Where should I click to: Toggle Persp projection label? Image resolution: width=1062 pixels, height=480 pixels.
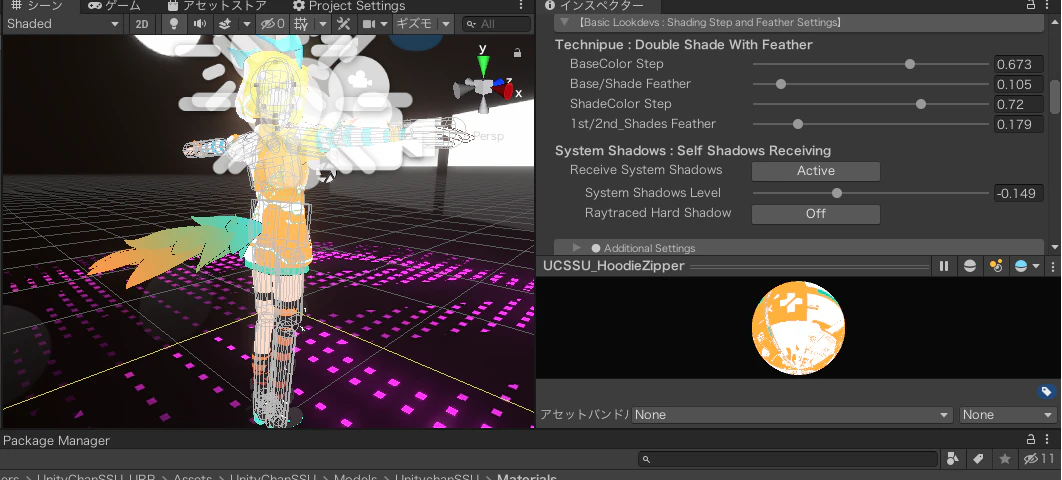(489, 136)
